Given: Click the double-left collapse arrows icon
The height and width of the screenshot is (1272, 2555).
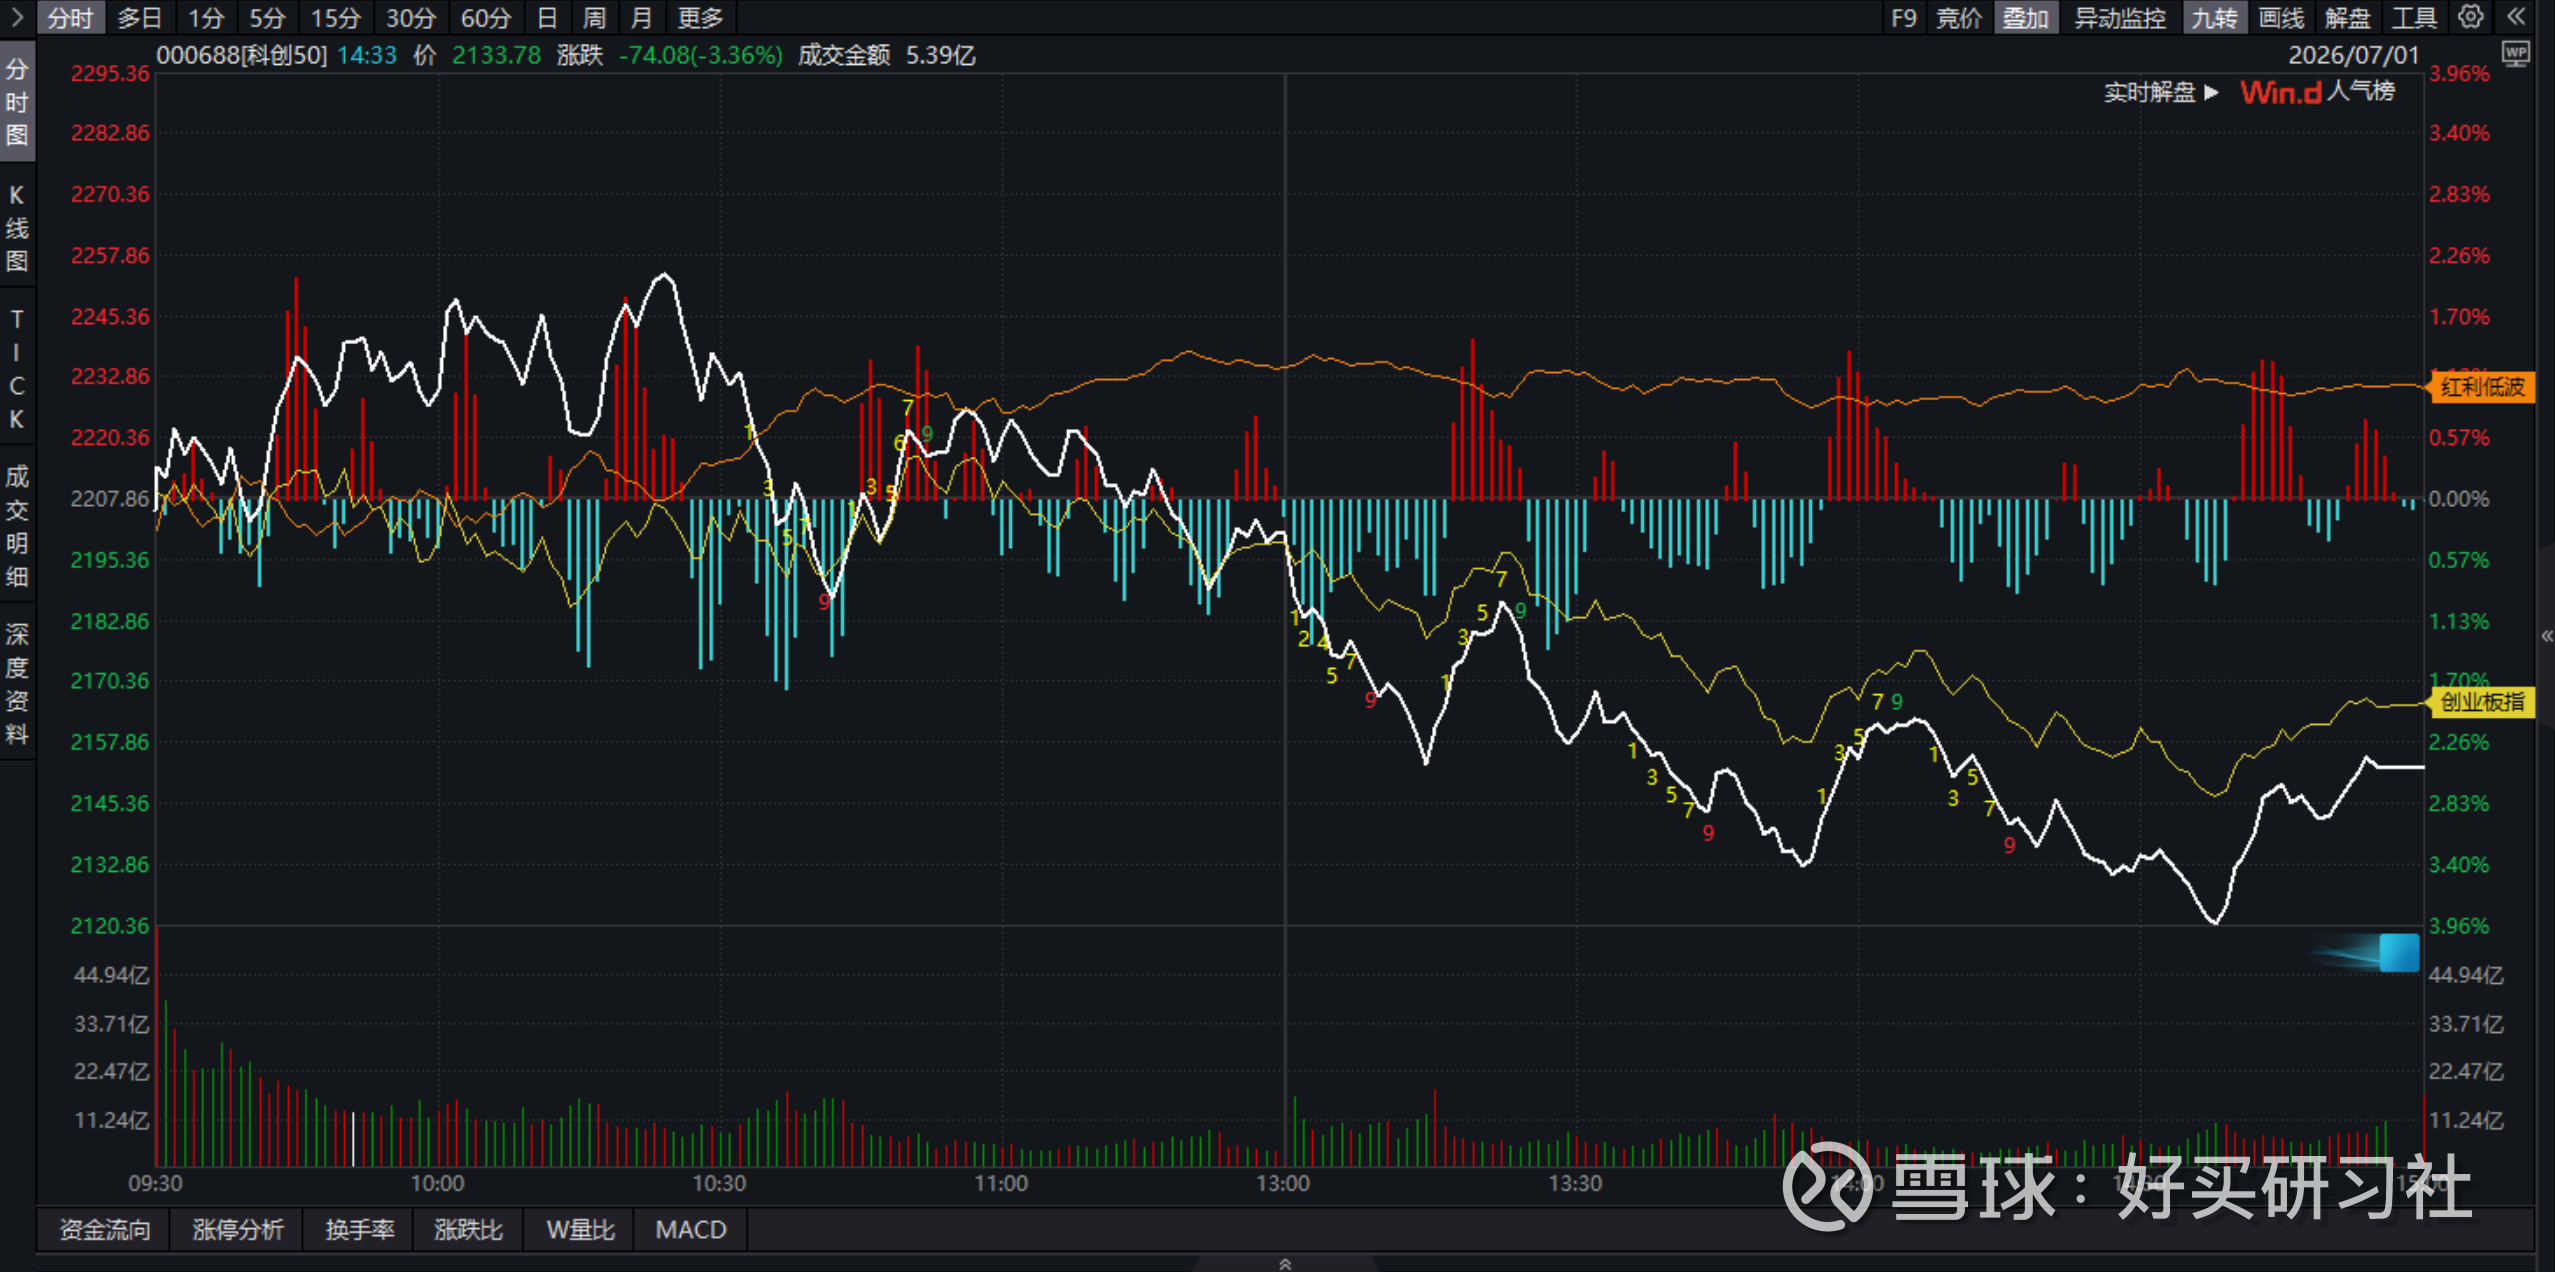Looking at the screenshot, I should pyautogui.click(x=2516, y=17).
